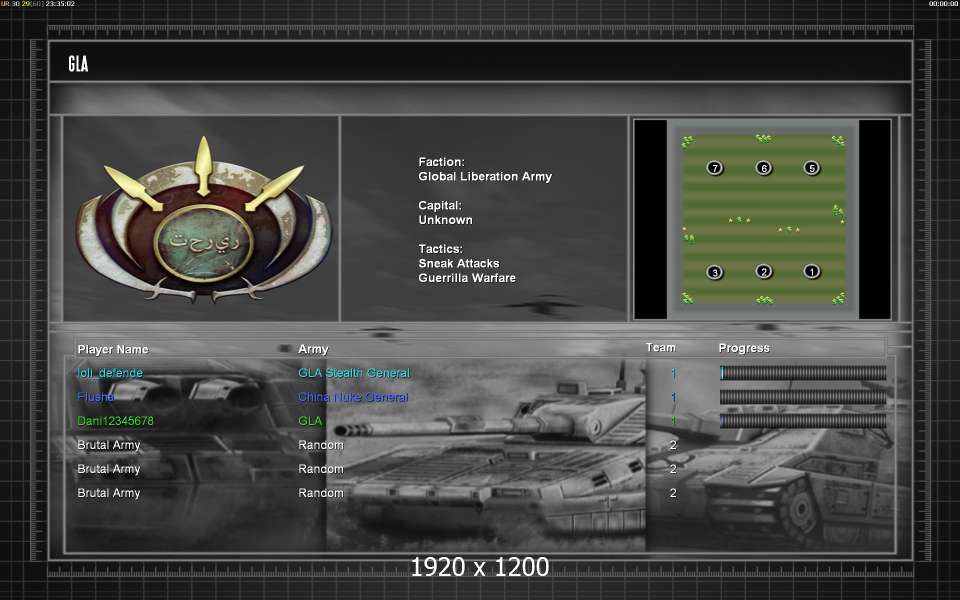Viewport: 960px width, 600px height.
Task: Click team number for Flusha
Action: tap(673, 397)
